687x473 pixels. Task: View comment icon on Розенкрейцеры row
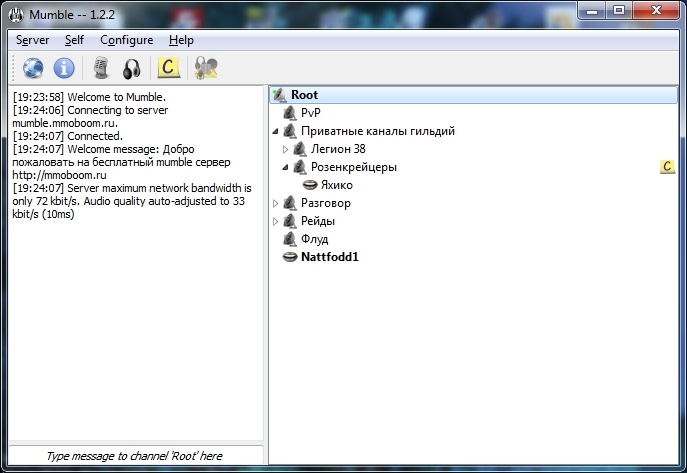pyautogui.click(x=667, y=166)
